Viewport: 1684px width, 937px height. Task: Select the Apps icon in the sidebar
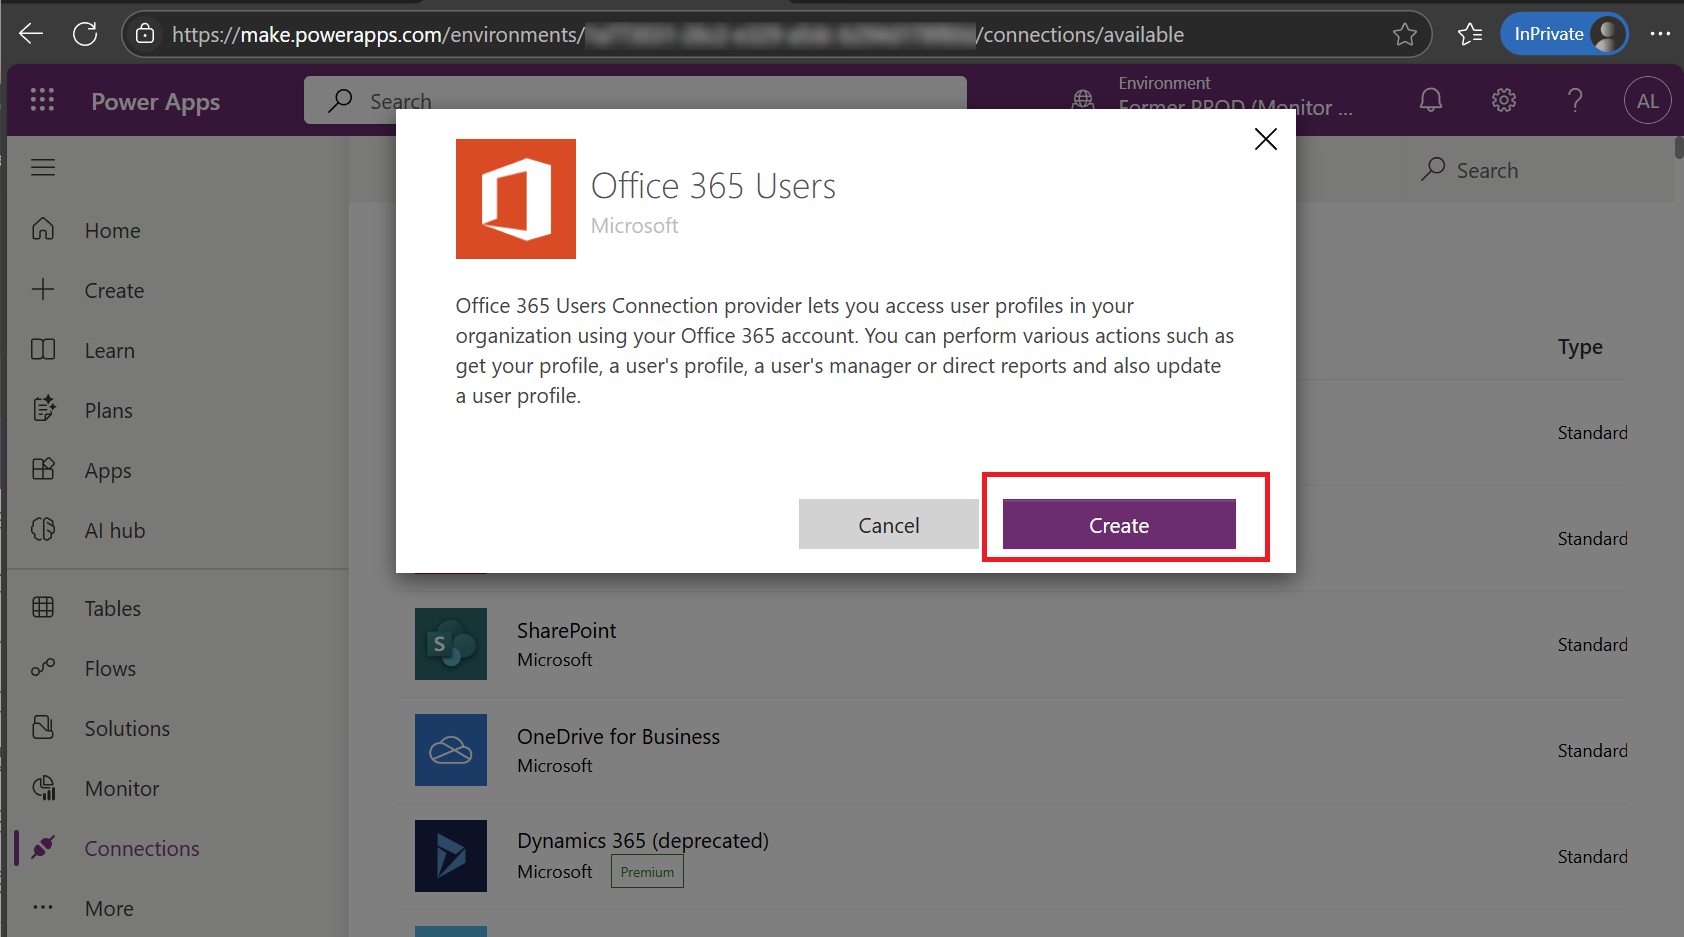pyautogui.click(x=107, y=470)
